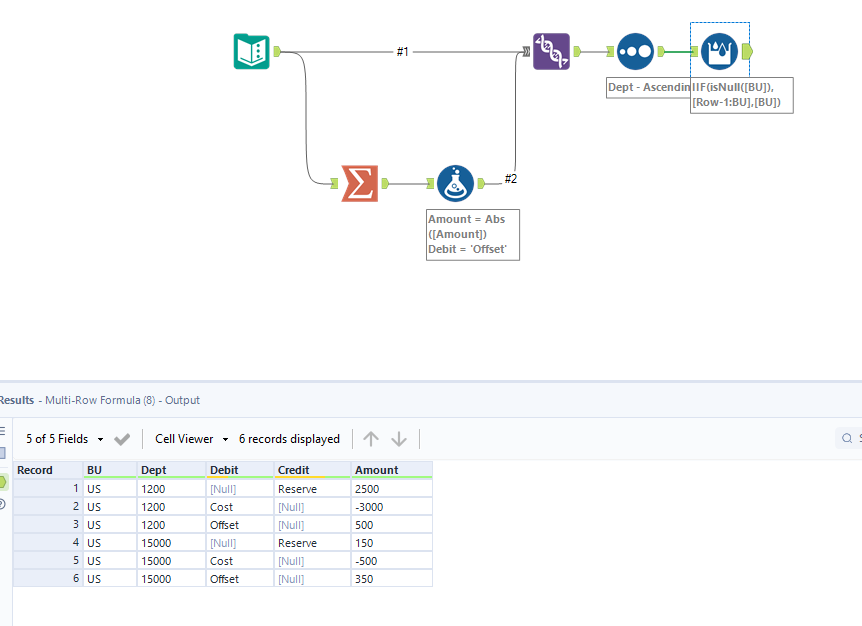862x626 pixels.
Task: Open the Cell Viewer dropdown
Action: pyautogui.click(x=190, y=438)
